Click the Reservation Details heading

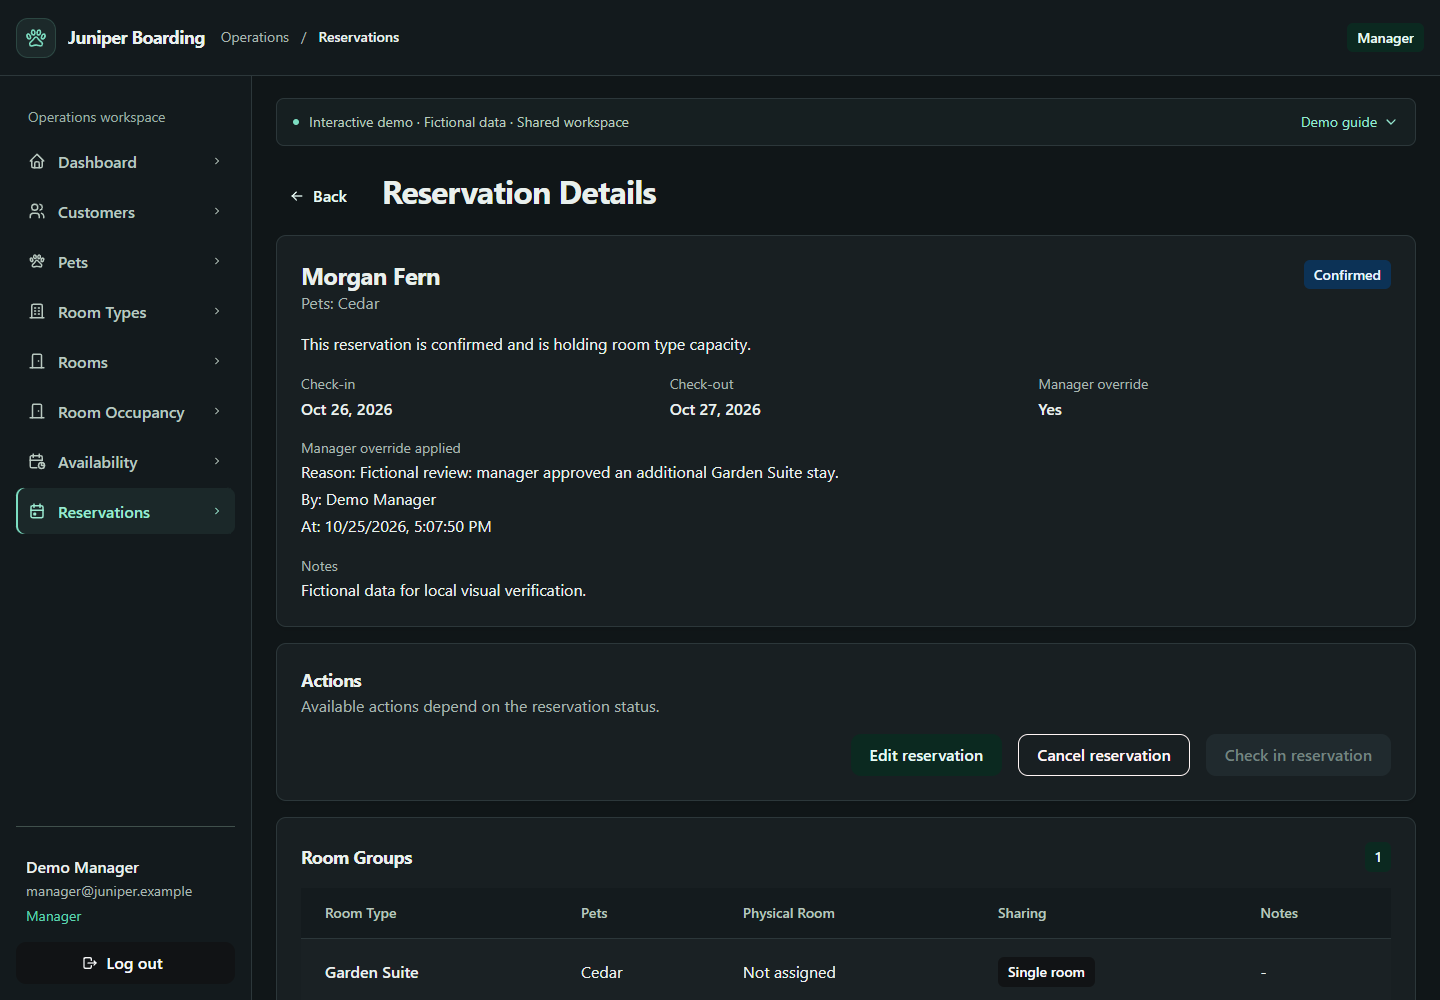coord(520,193)
